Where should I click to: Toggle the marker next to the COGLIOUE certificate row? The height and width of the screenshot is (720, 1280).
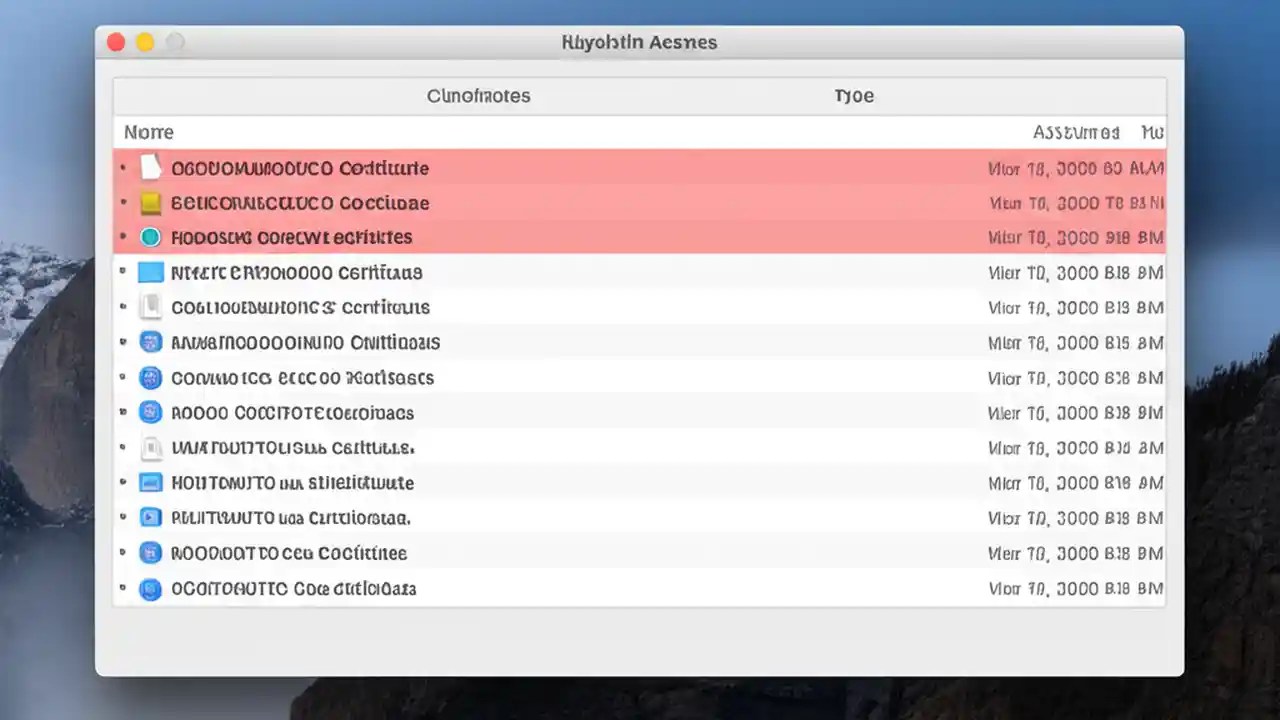[124, 307]
